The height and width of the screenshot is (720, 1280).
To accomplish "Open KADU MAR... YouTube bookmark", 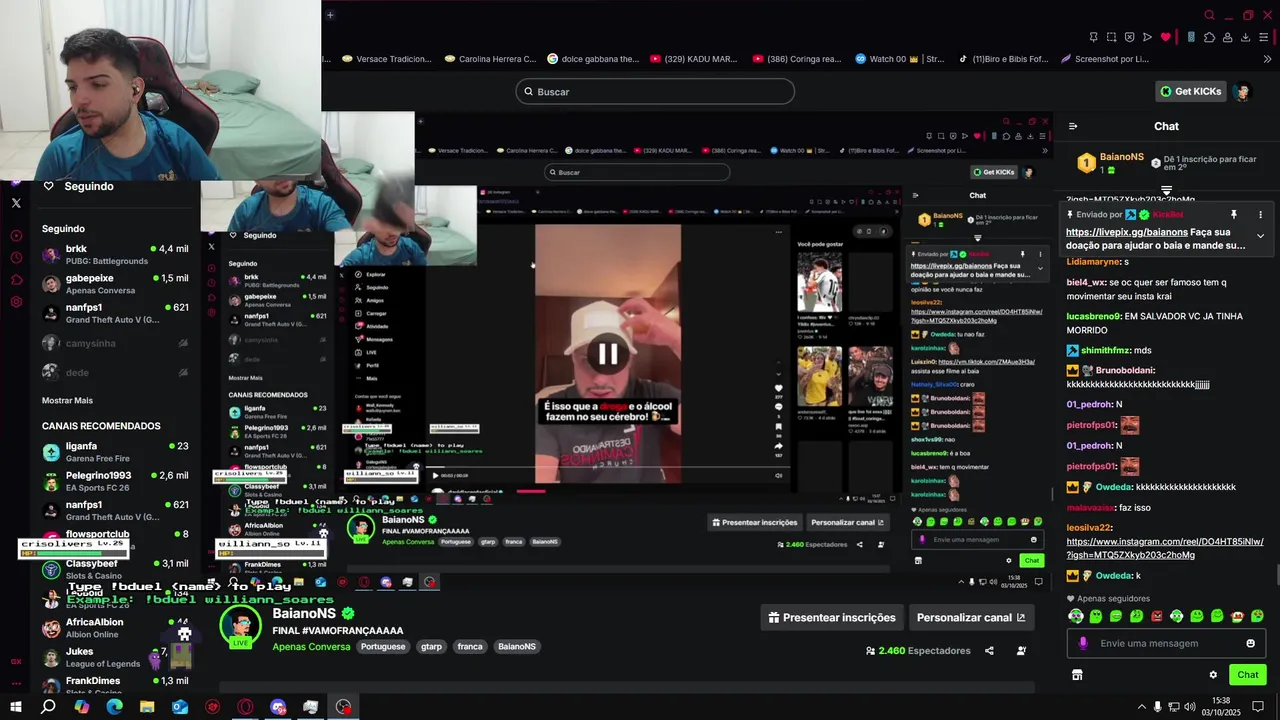I will (693, 59).
